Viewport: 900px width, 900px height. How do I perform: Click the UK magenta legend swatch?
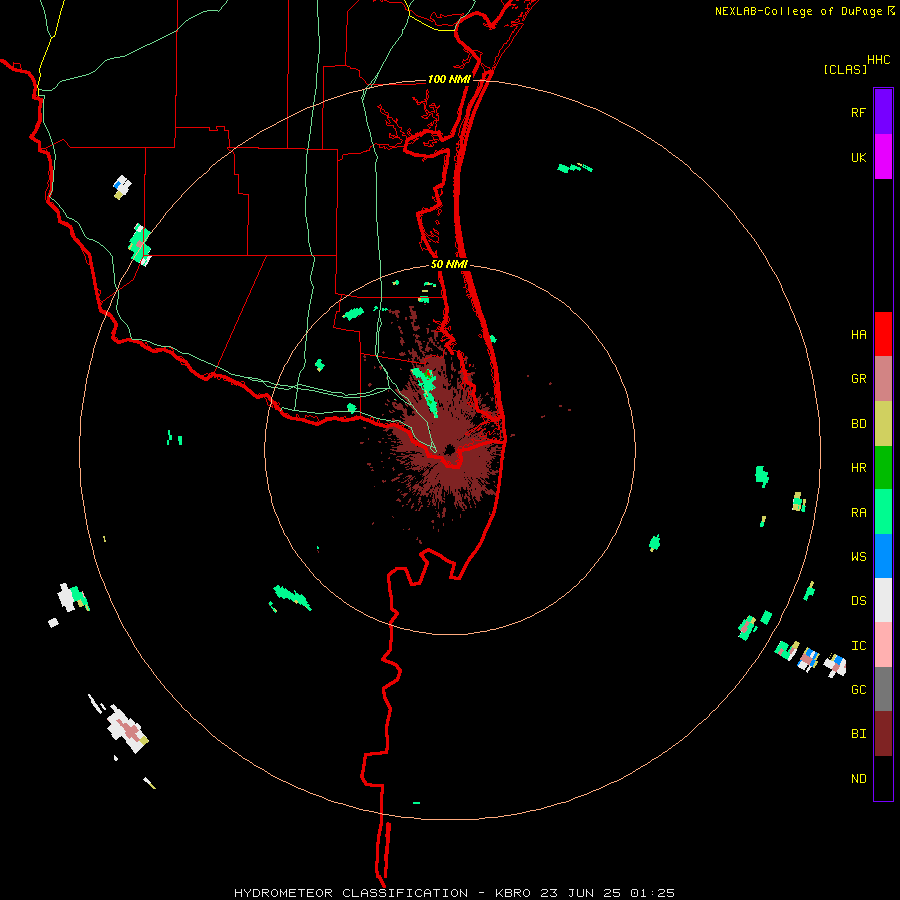[883, 157]
